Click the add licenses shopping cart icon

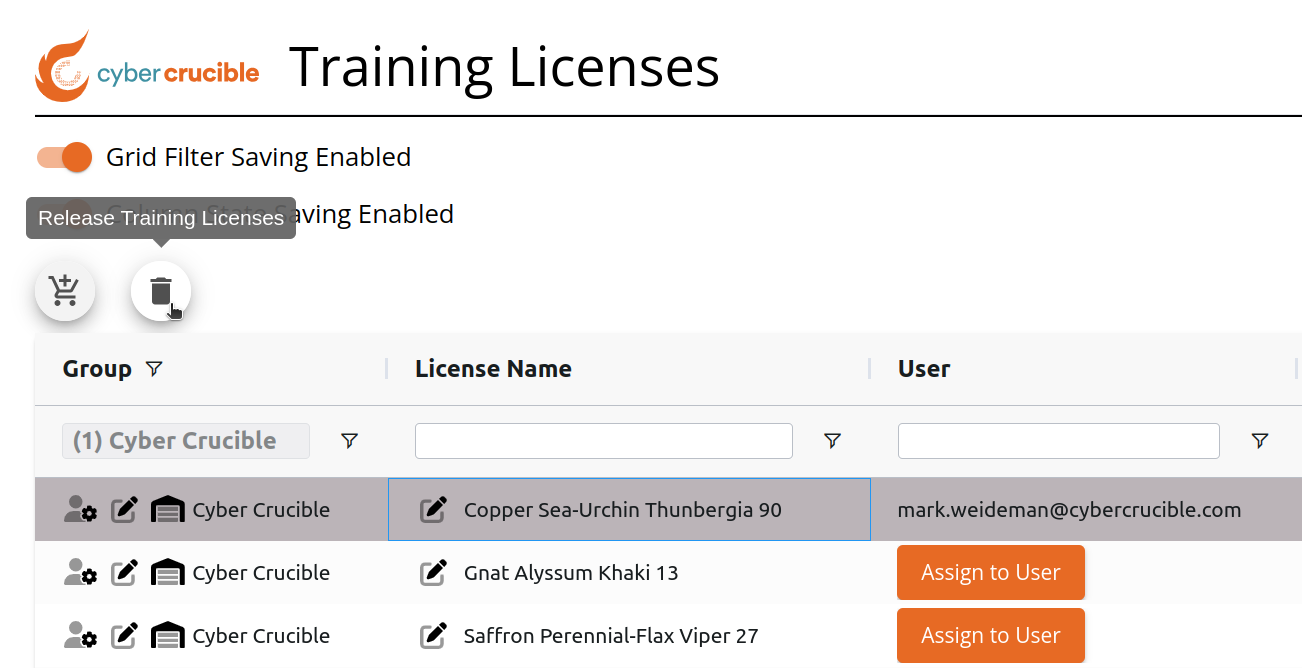65,291
